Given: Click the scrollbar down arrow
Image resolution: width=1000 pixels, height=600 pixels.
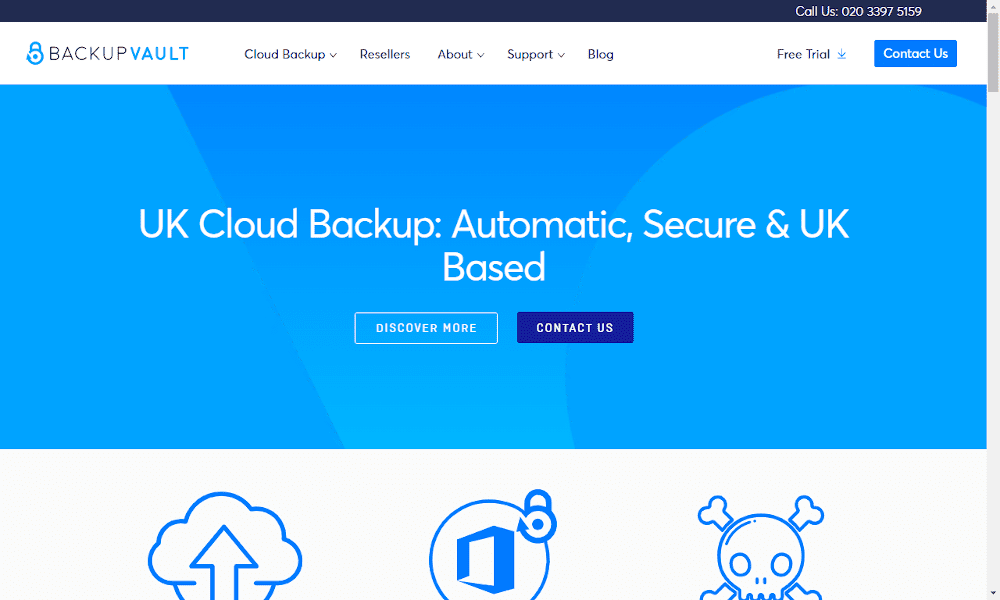Looking at the screenshot, I should point(993,594).
